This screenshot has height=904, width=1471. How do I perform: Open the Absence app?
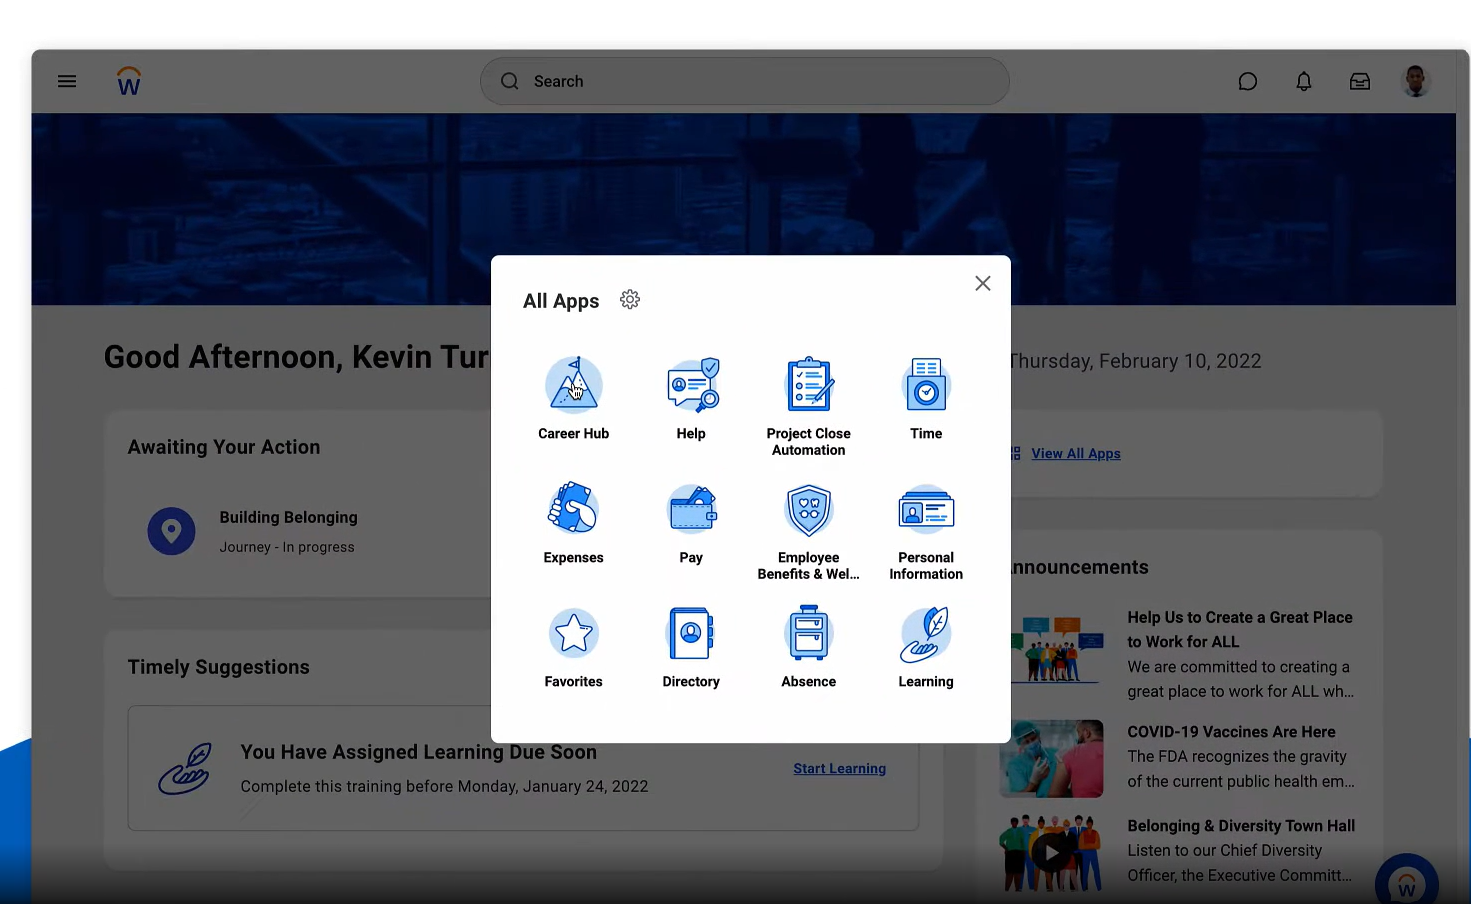808,634
